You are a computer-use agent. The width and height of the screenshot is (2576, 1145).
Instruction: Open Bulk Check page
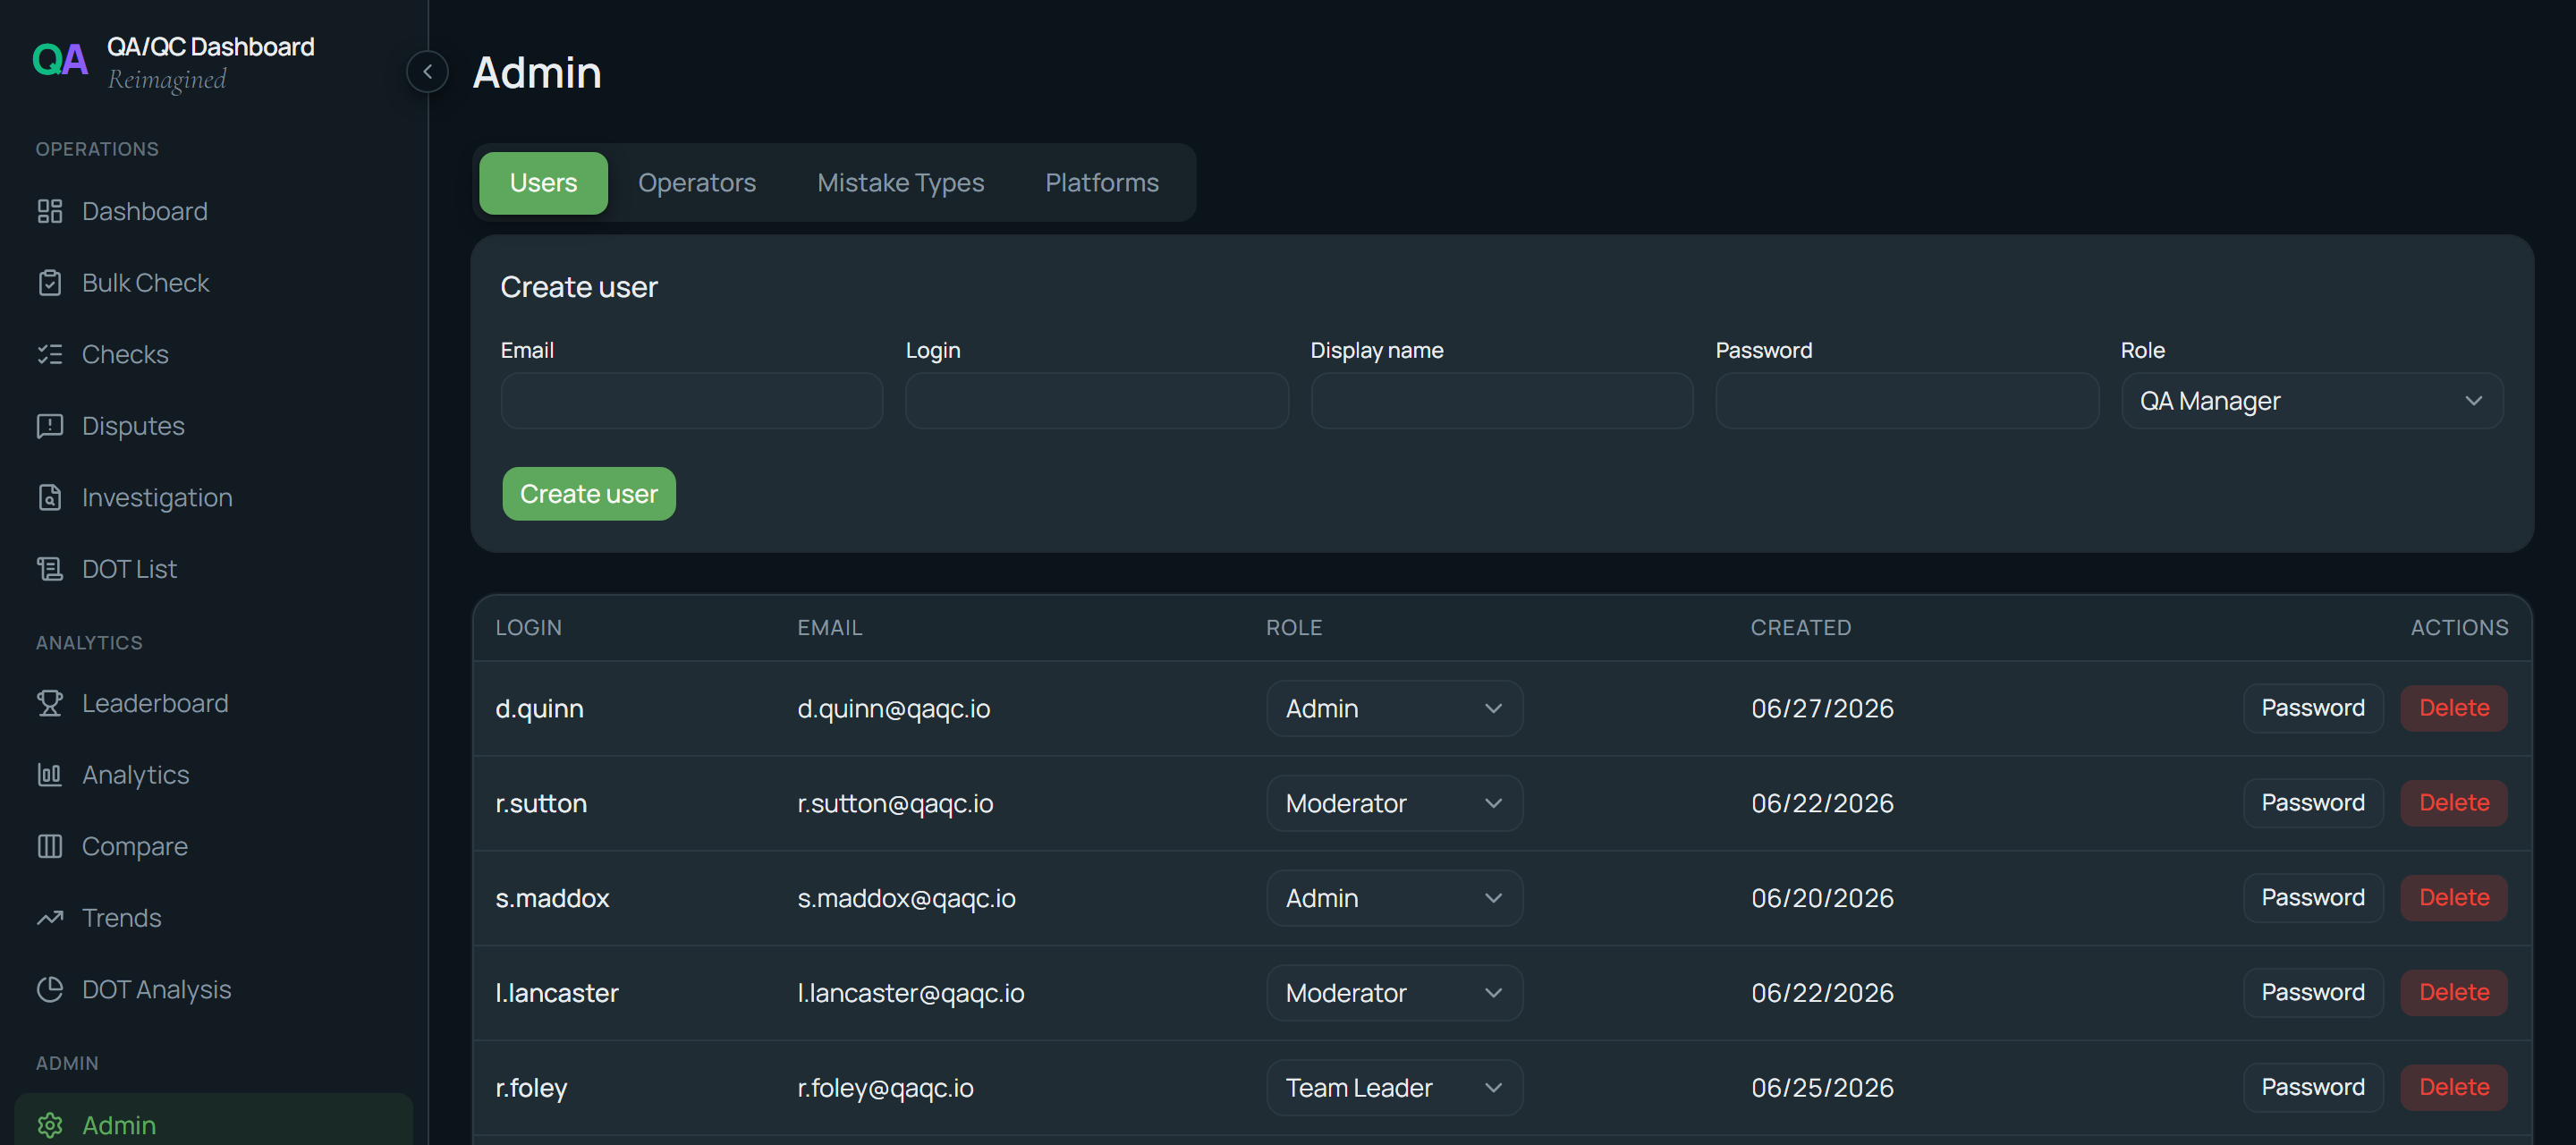(x=214, y=283)
